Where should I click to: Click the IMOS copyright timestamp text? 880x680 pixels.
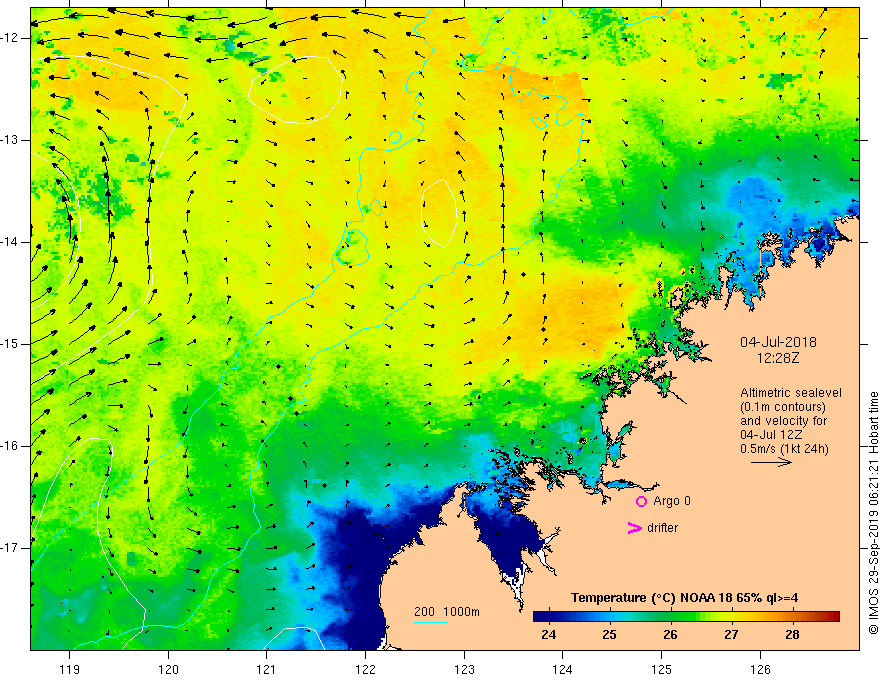click(x=873, y=513)
